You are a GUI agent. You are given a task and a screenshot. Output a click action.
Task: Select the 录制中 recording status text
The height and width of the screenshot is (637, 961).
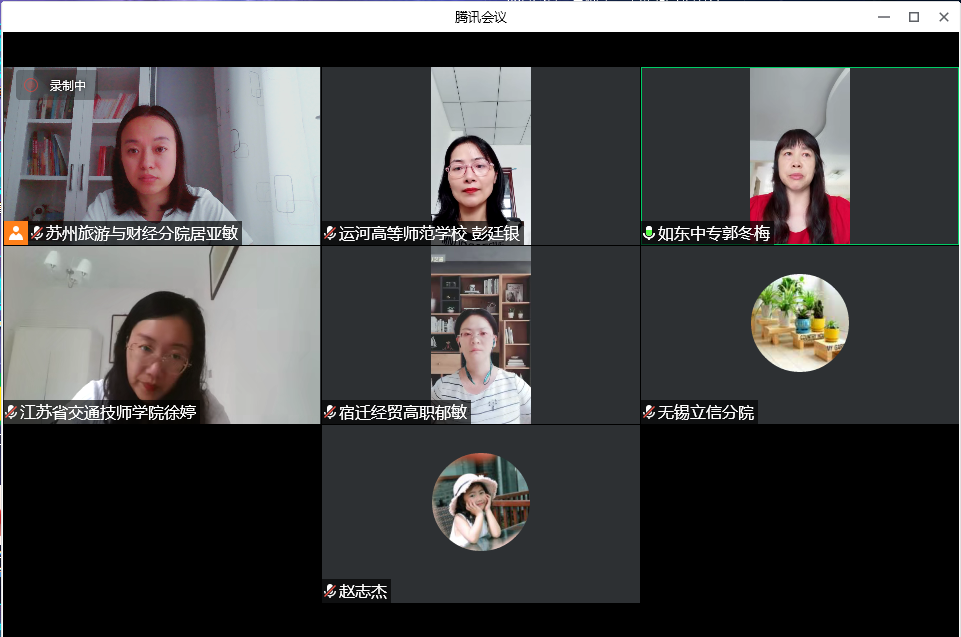coord(68,86)
